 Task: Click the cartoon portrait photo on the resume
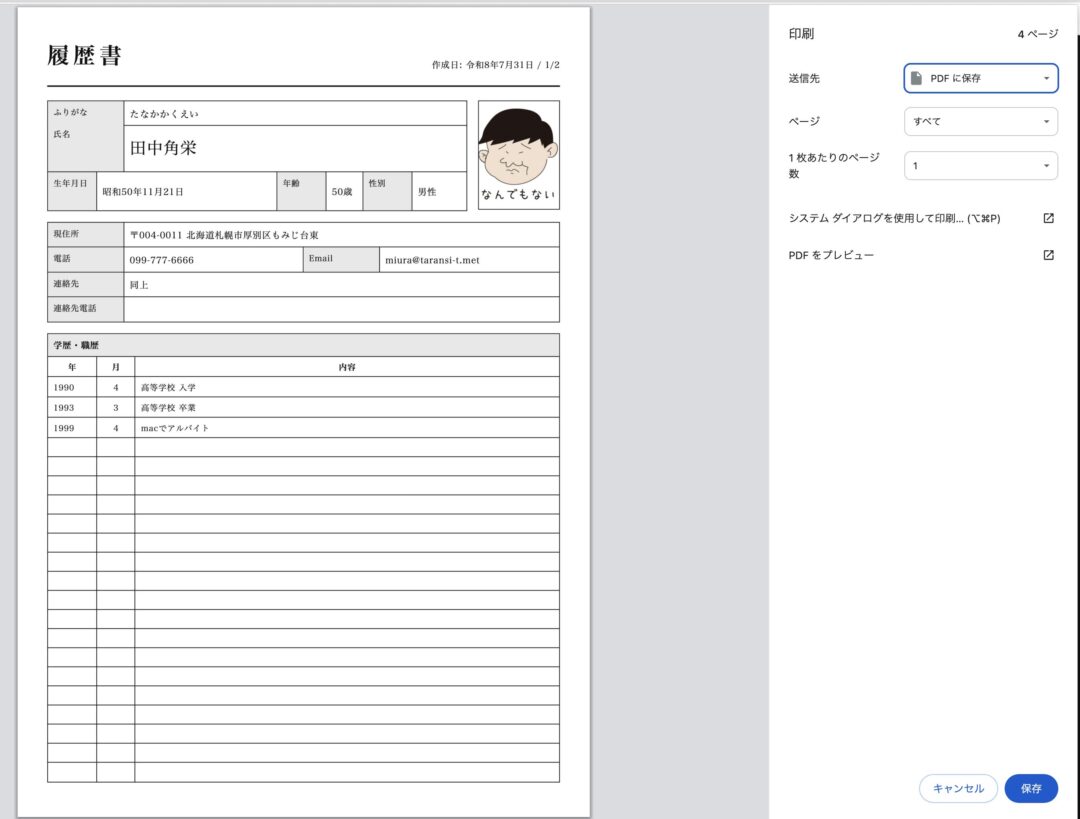coord(519,155)
